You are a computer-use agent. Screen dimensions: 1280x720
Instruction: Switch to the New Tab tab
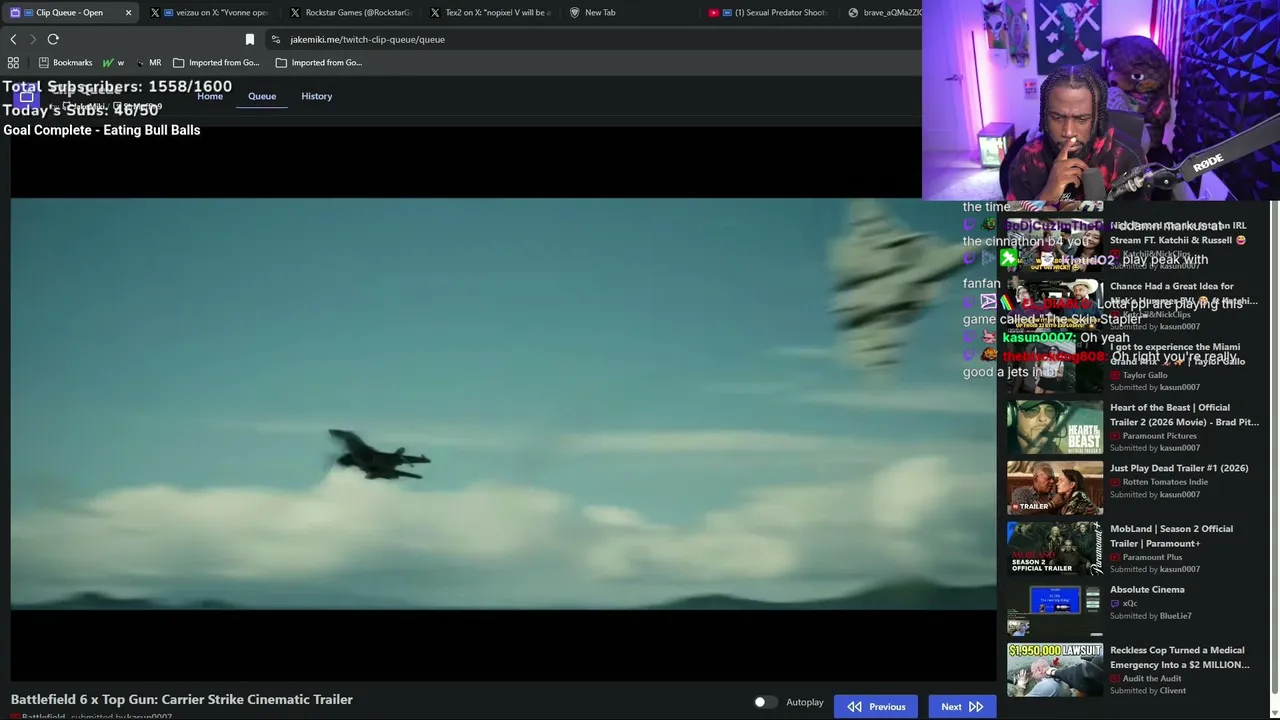[630, 13]
